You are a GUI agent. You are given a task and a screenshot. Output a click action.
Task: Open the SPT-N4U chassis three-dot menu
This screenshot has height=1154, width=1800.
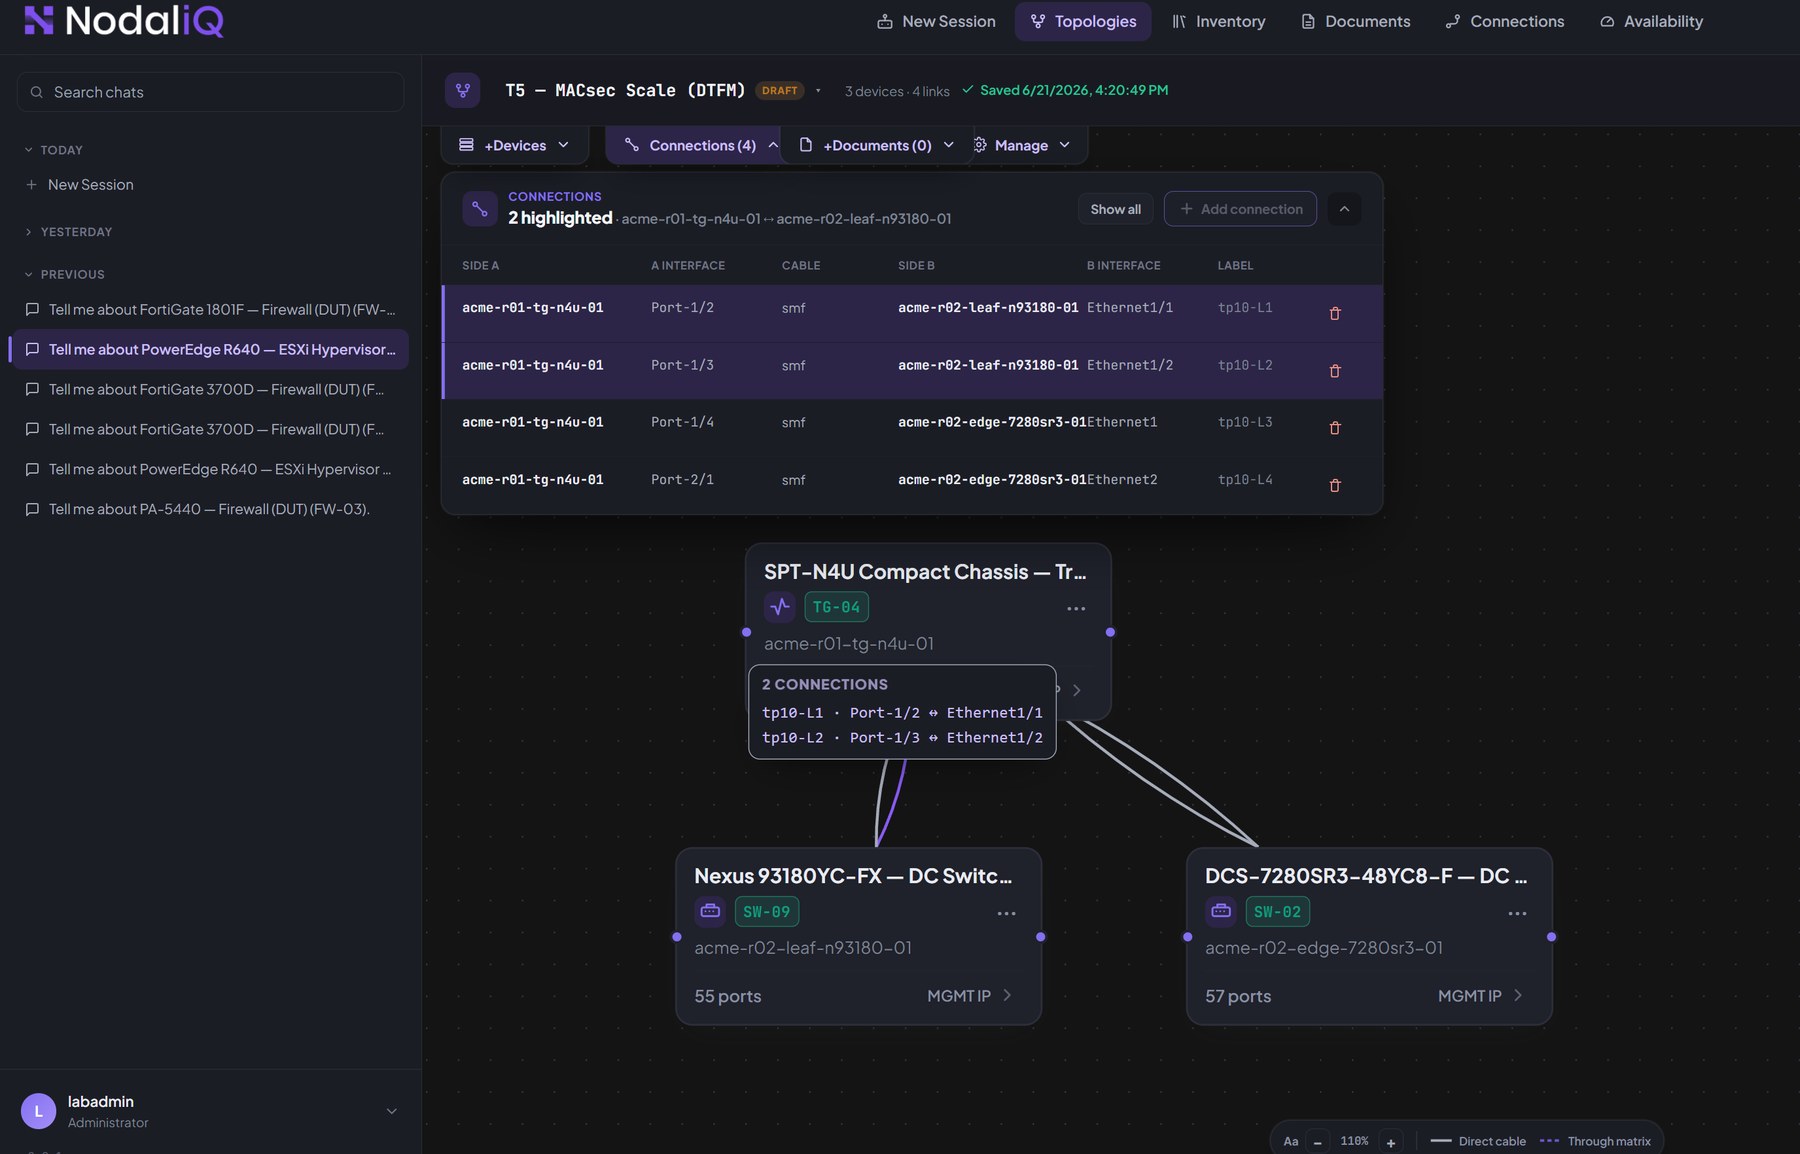(x=1076, y=608)
